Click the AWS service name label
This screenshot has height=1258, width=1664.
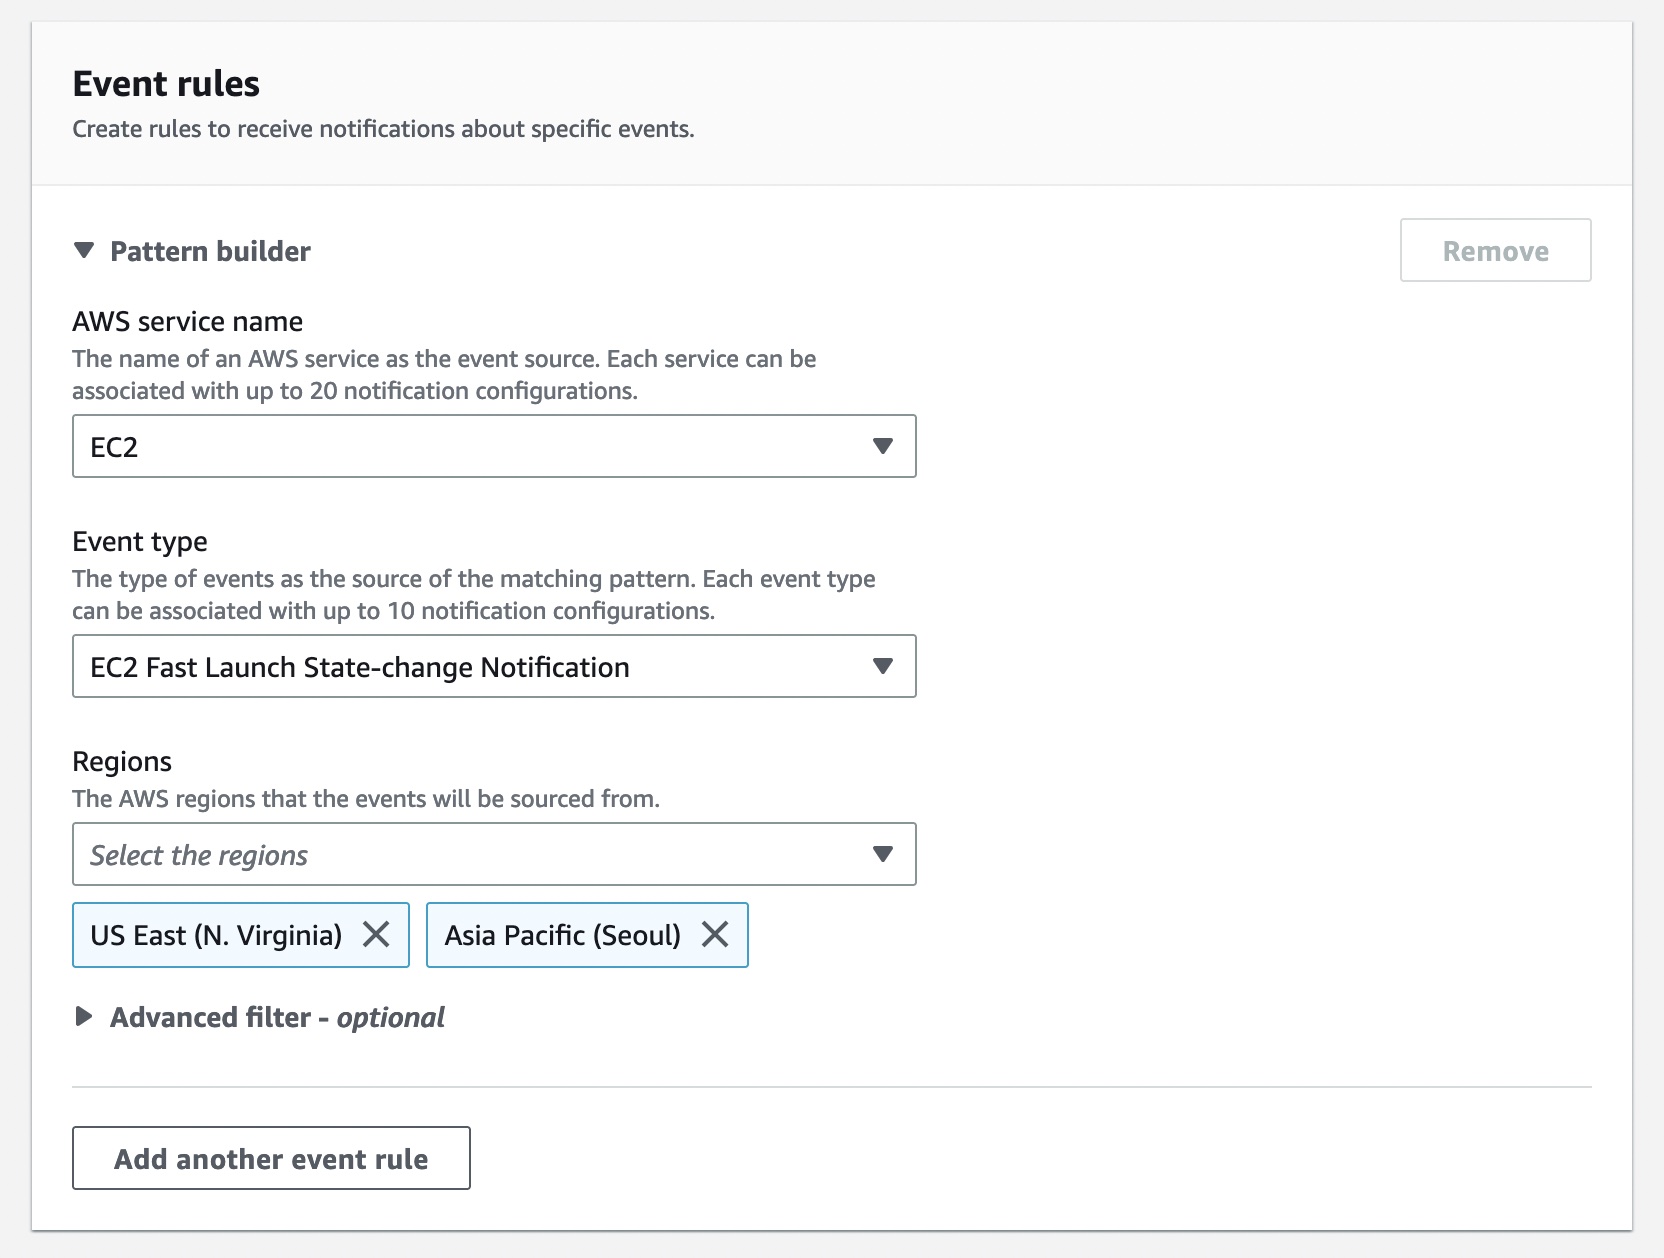(187, 321)
